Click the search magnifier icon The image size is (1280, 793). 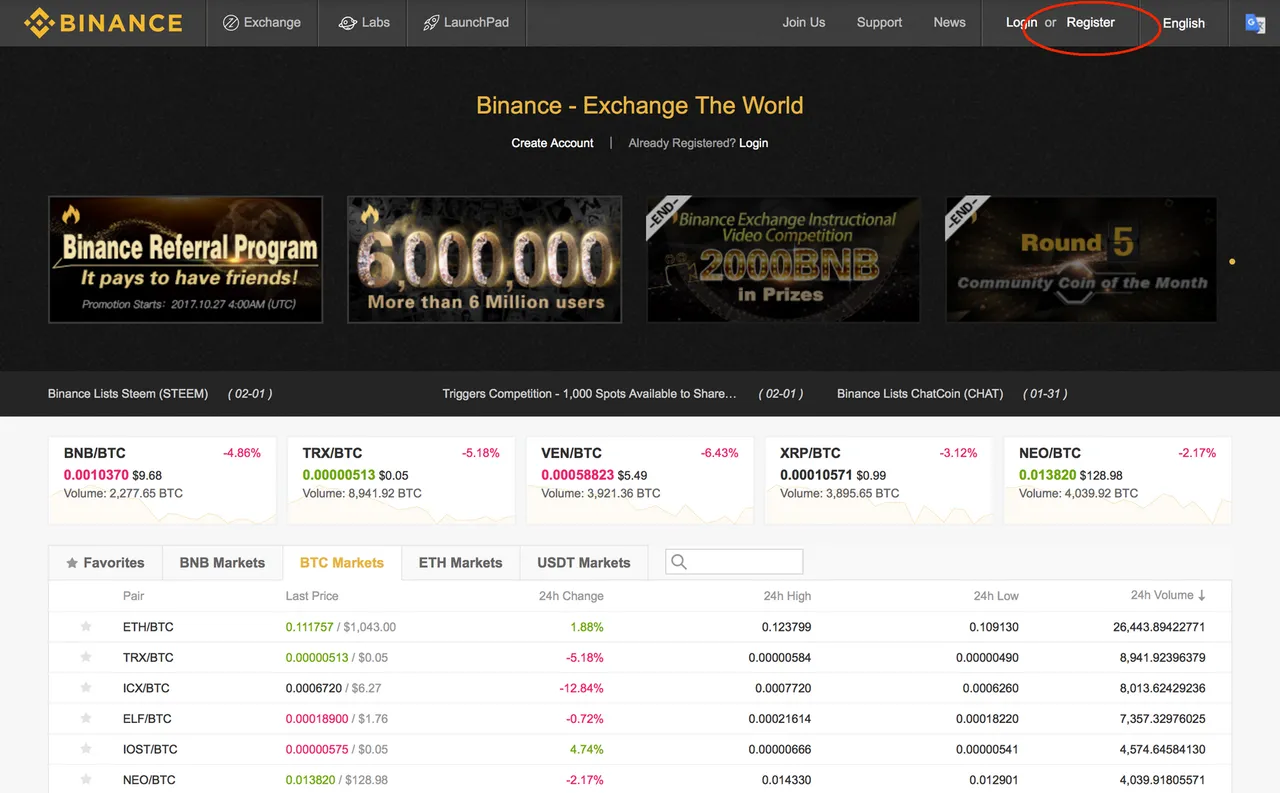click(679, 562)
